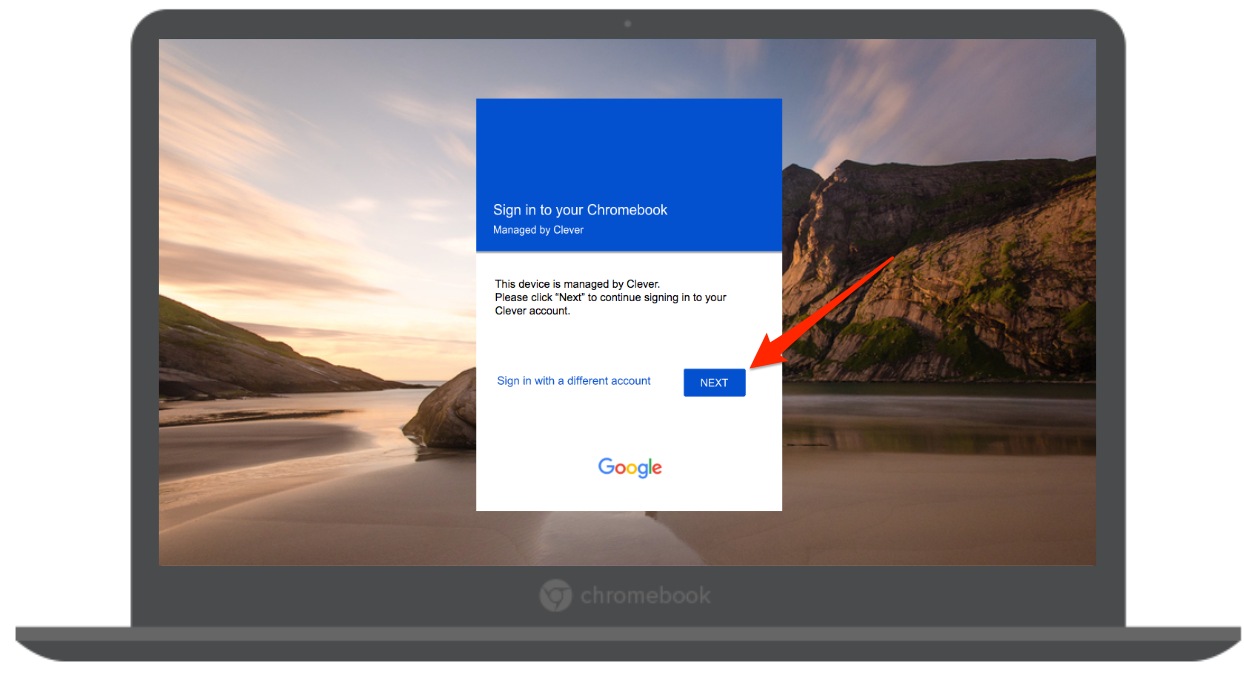This screenshot has width=1244, height=680.
Task: Click the Google logo below the dialog text
Action: 629,467
